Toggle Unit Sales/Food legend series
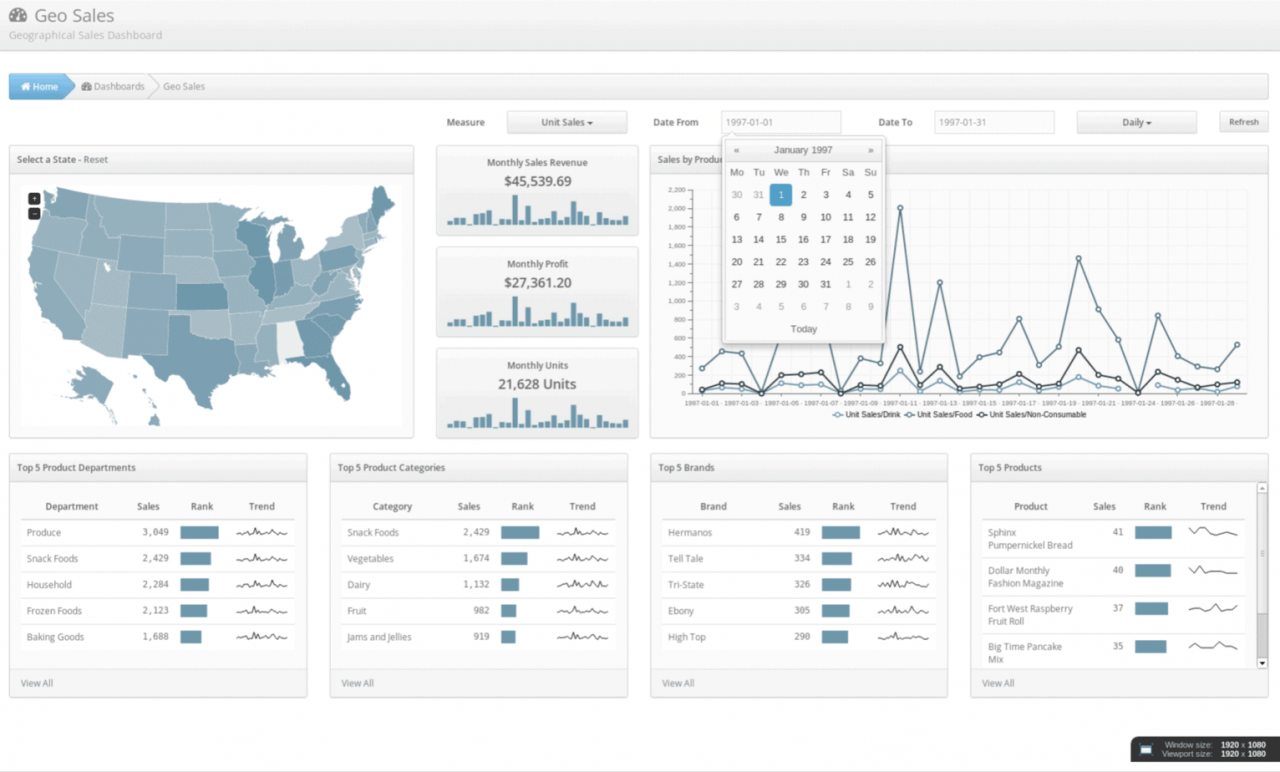 (938, 414)
